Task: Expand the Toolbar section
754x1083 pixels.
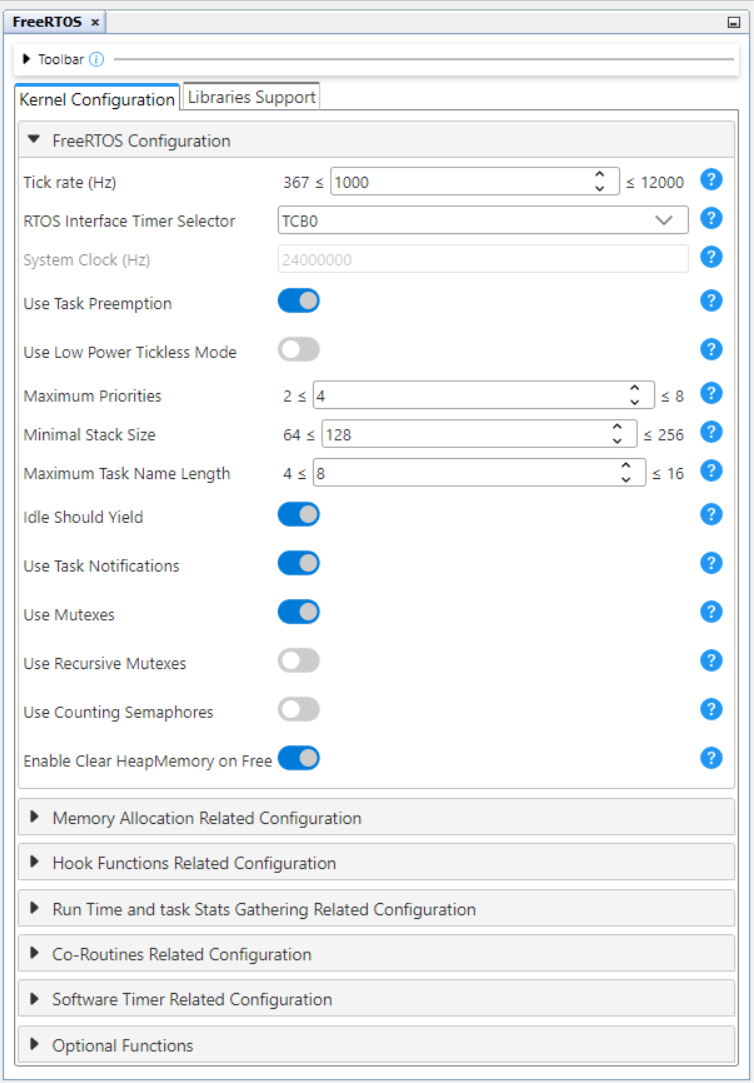Action: (27, 59)
